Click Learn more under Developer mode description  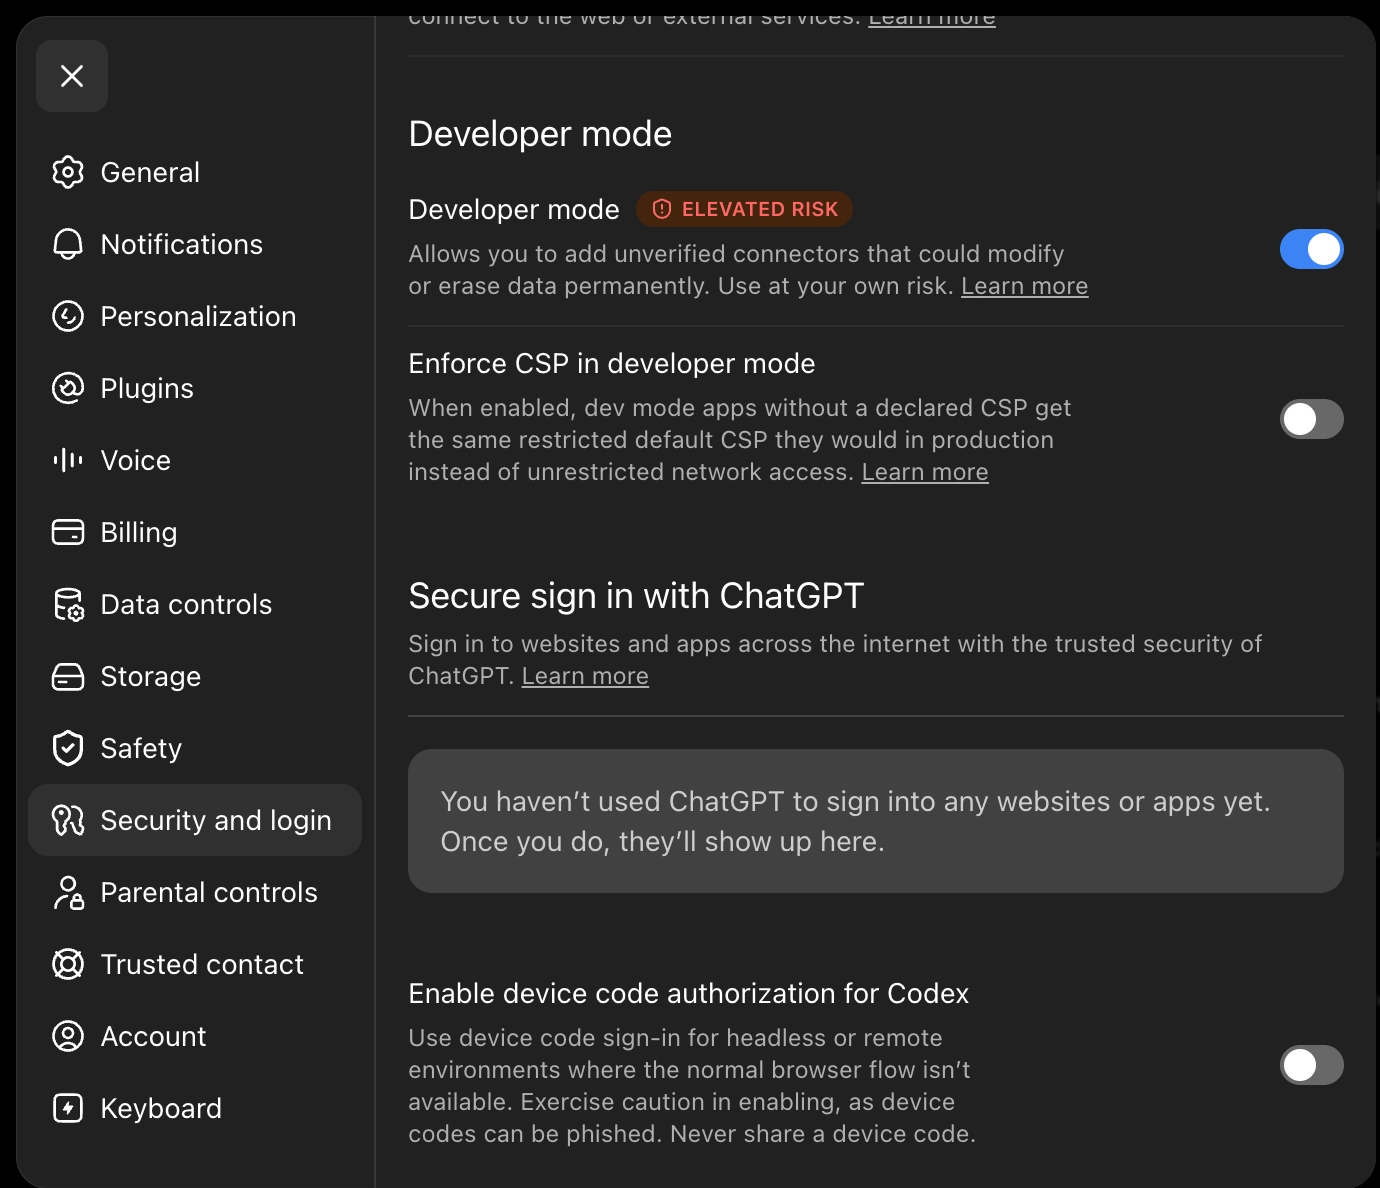[x=1025, y=286]
